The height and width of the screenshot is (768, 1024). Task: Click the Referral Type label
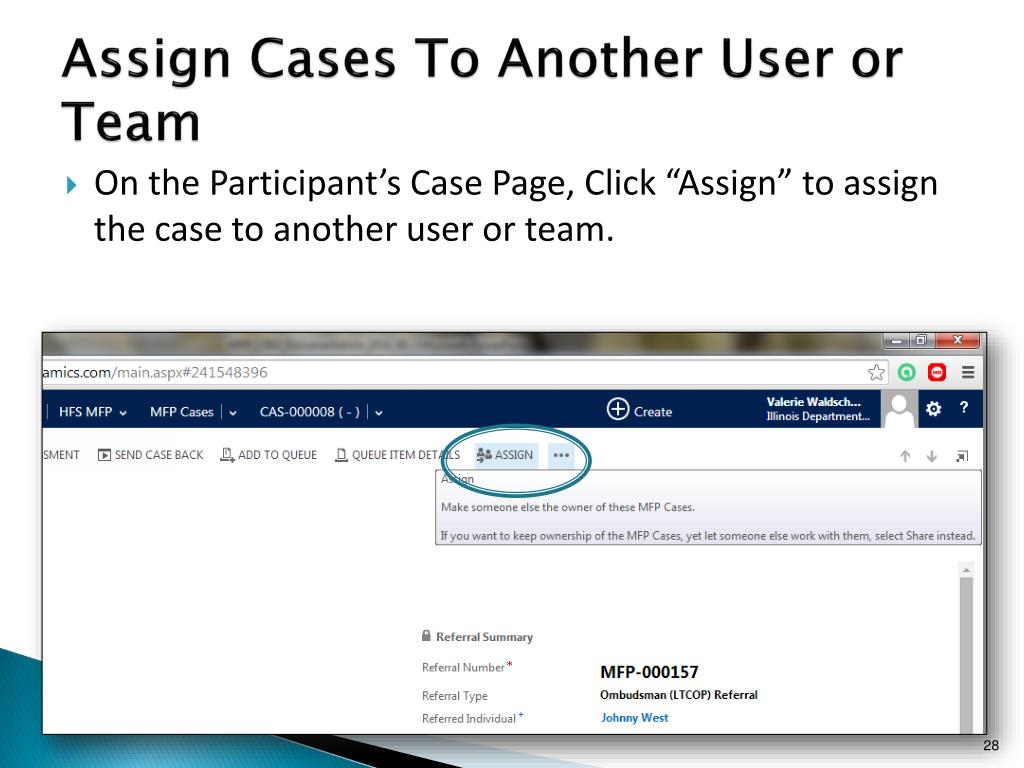(455, 696)
